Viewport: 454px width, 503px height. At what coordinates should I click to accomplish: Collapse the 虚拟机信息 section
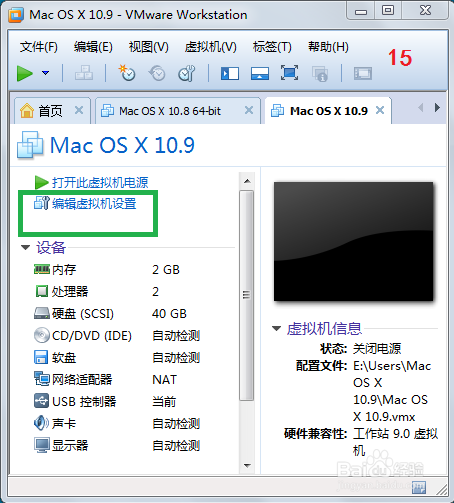coord(276,329)
